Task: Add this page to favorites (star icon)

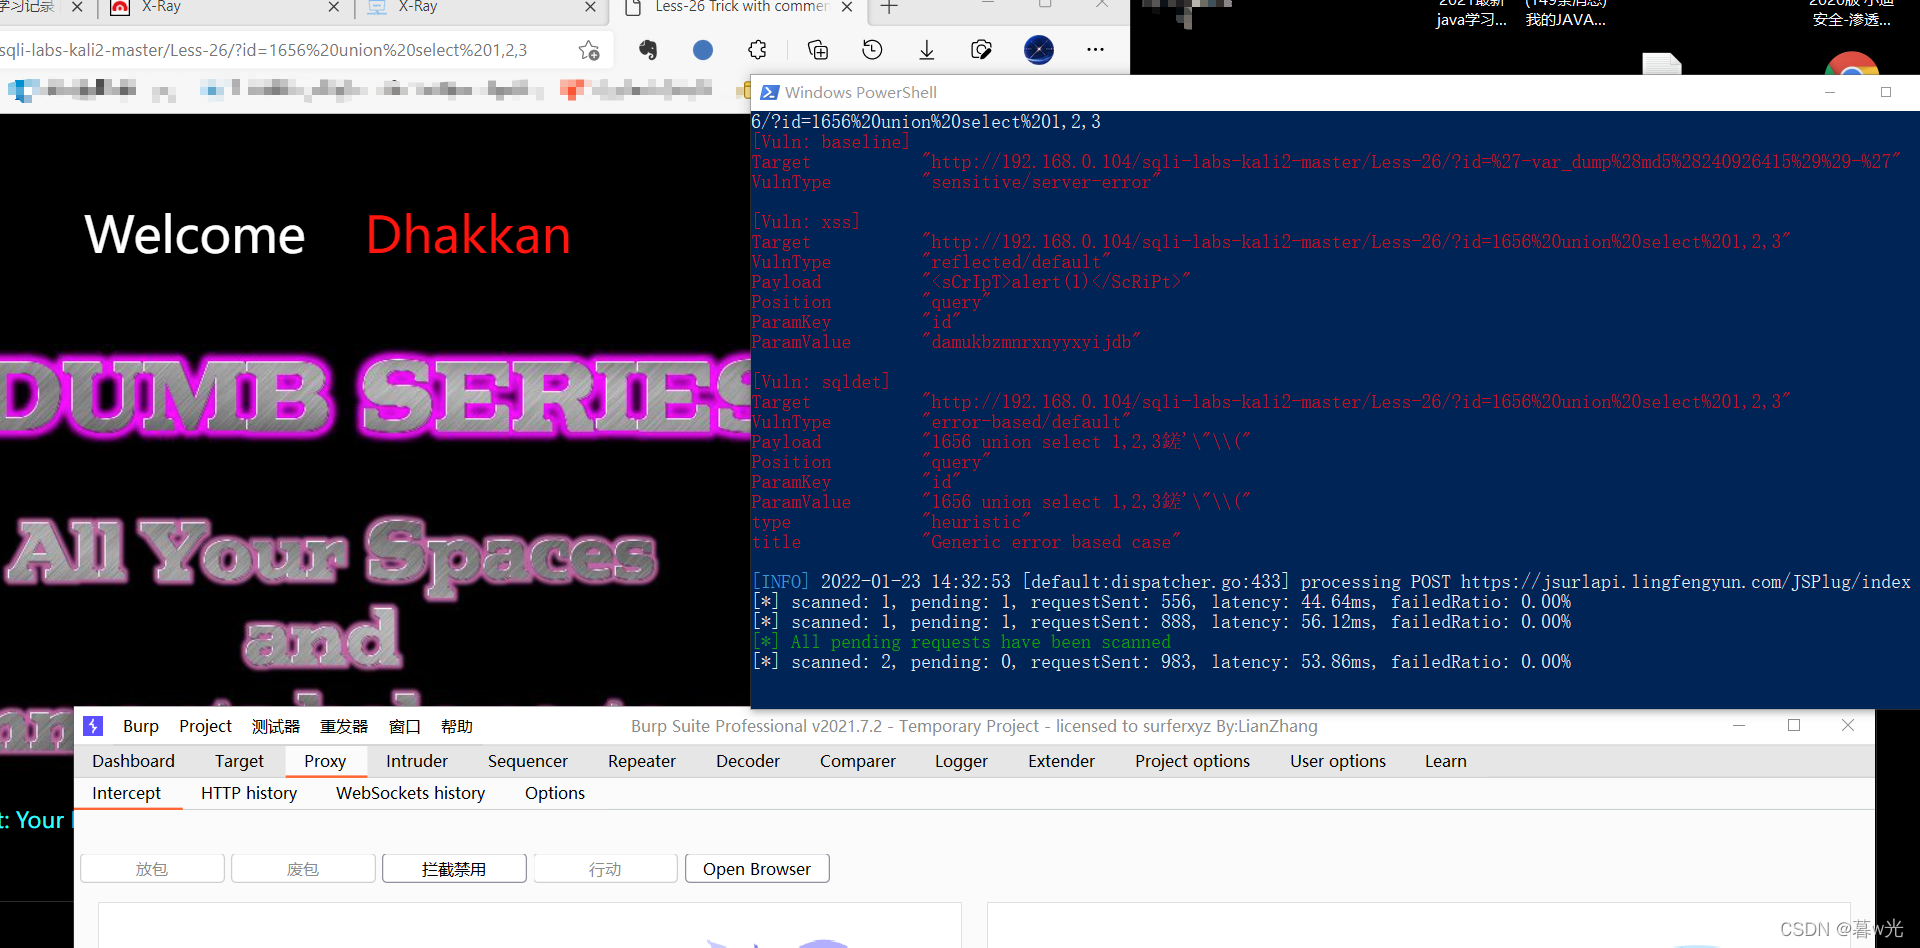Action: click(589, 50)
